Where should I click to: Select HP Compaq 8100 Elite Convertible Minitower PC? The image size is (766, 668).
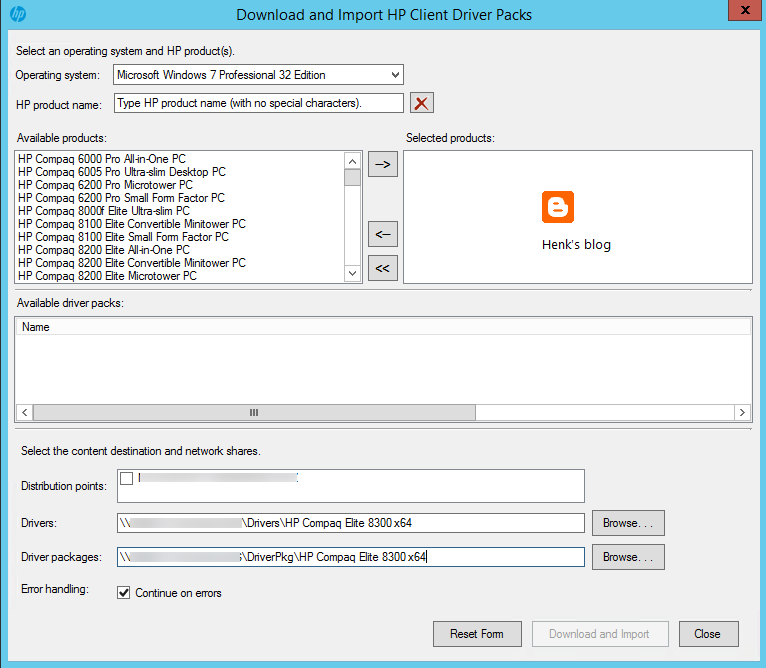(132, 224)
